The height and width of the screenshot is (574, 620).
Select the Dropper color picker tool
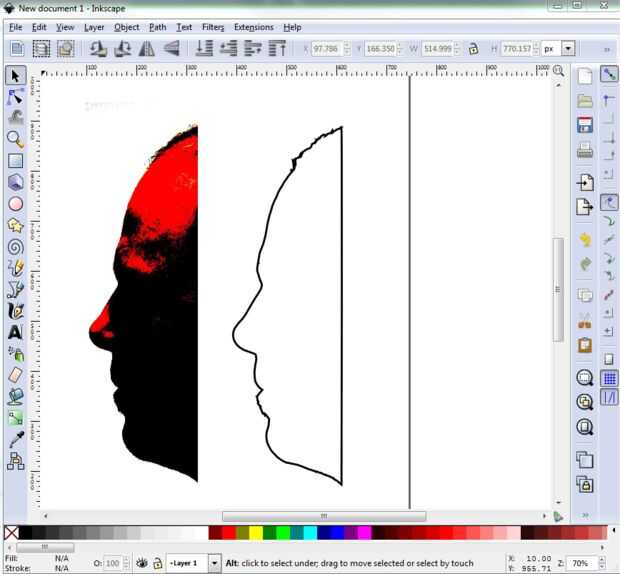point(15,440)
